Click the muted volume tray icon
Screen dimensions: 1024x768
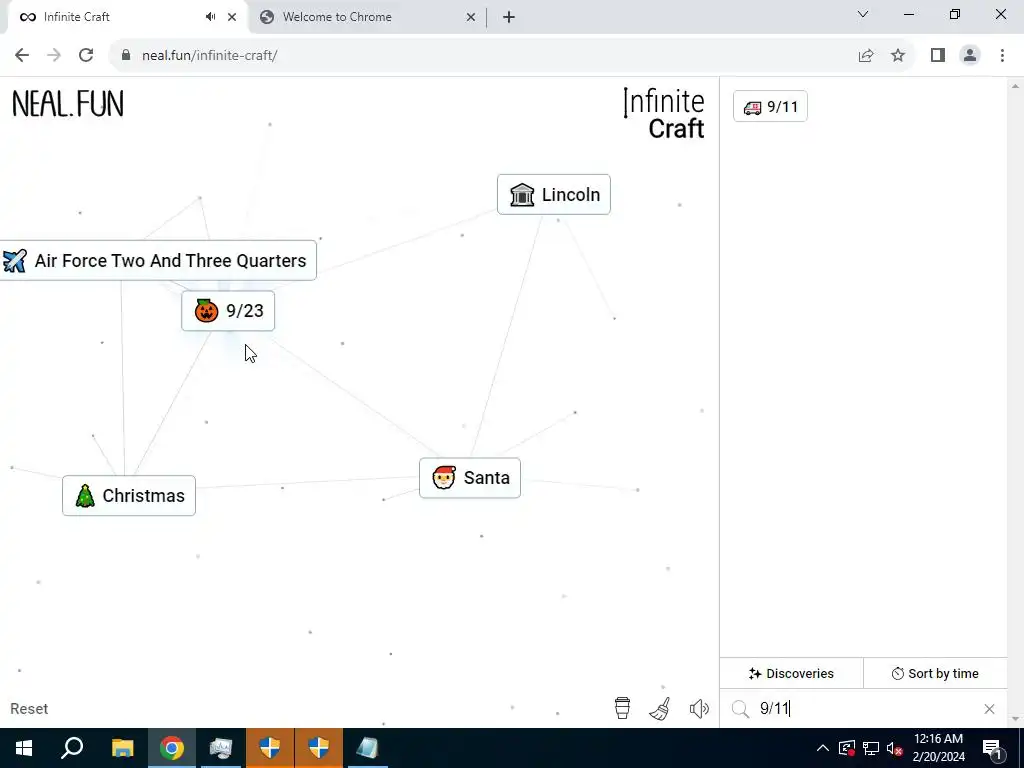(x=895, y=748)
